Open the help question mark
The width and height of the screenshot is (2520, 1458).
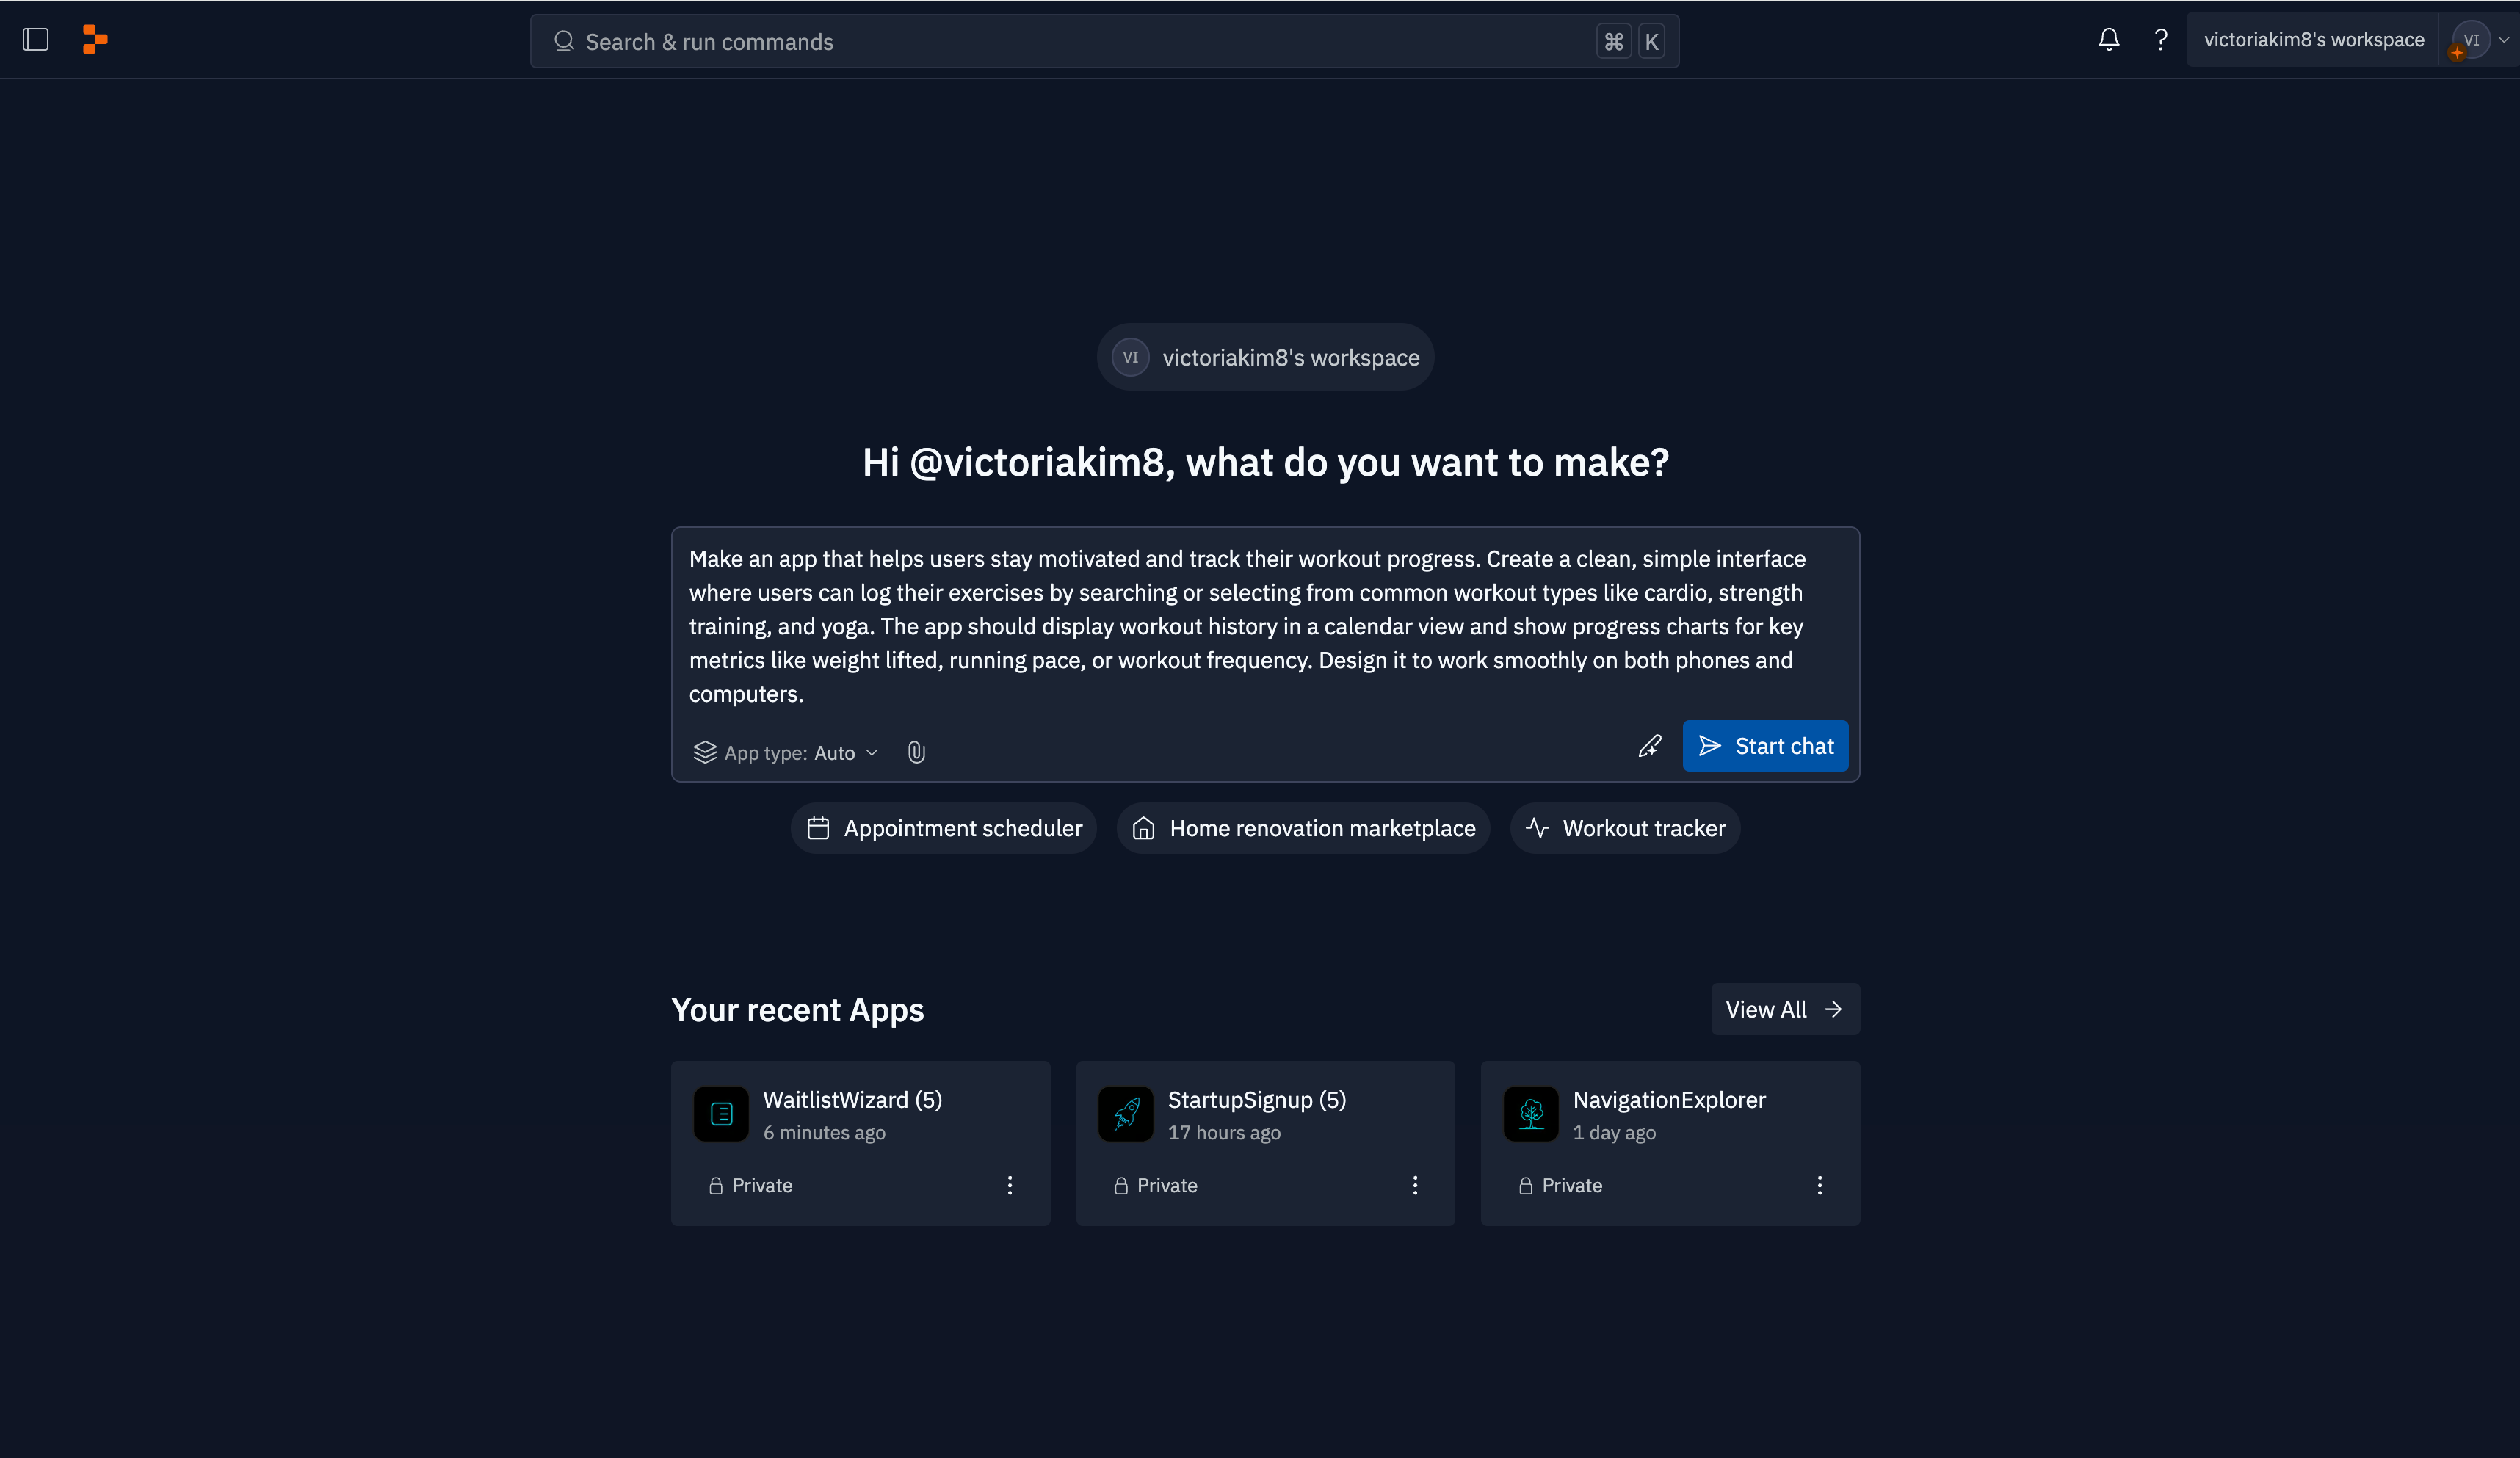tap(2160, 40)
